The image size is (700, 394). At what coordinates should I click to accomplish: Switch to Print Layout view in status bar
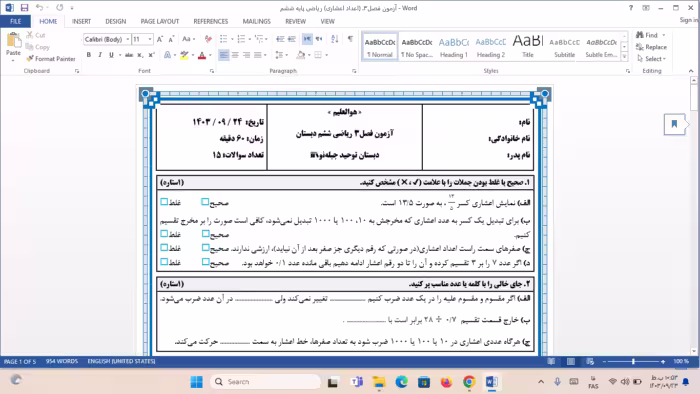[571, 361]
